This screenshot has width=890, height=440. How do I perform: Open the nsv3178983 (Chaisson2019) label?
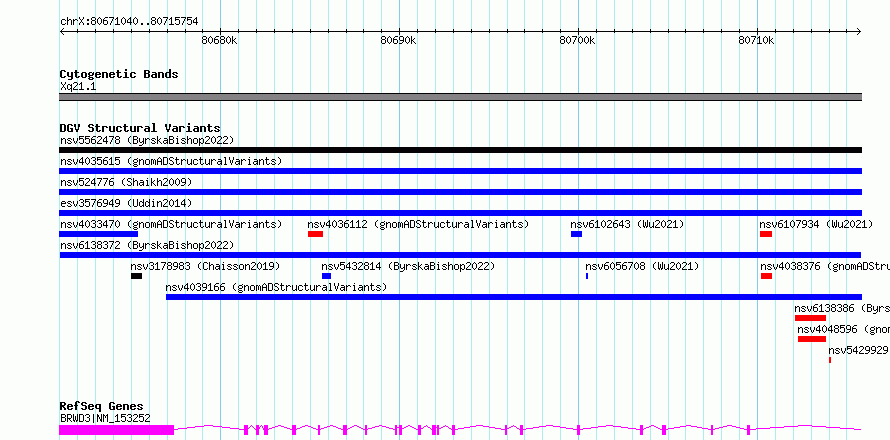click(205, 266)
